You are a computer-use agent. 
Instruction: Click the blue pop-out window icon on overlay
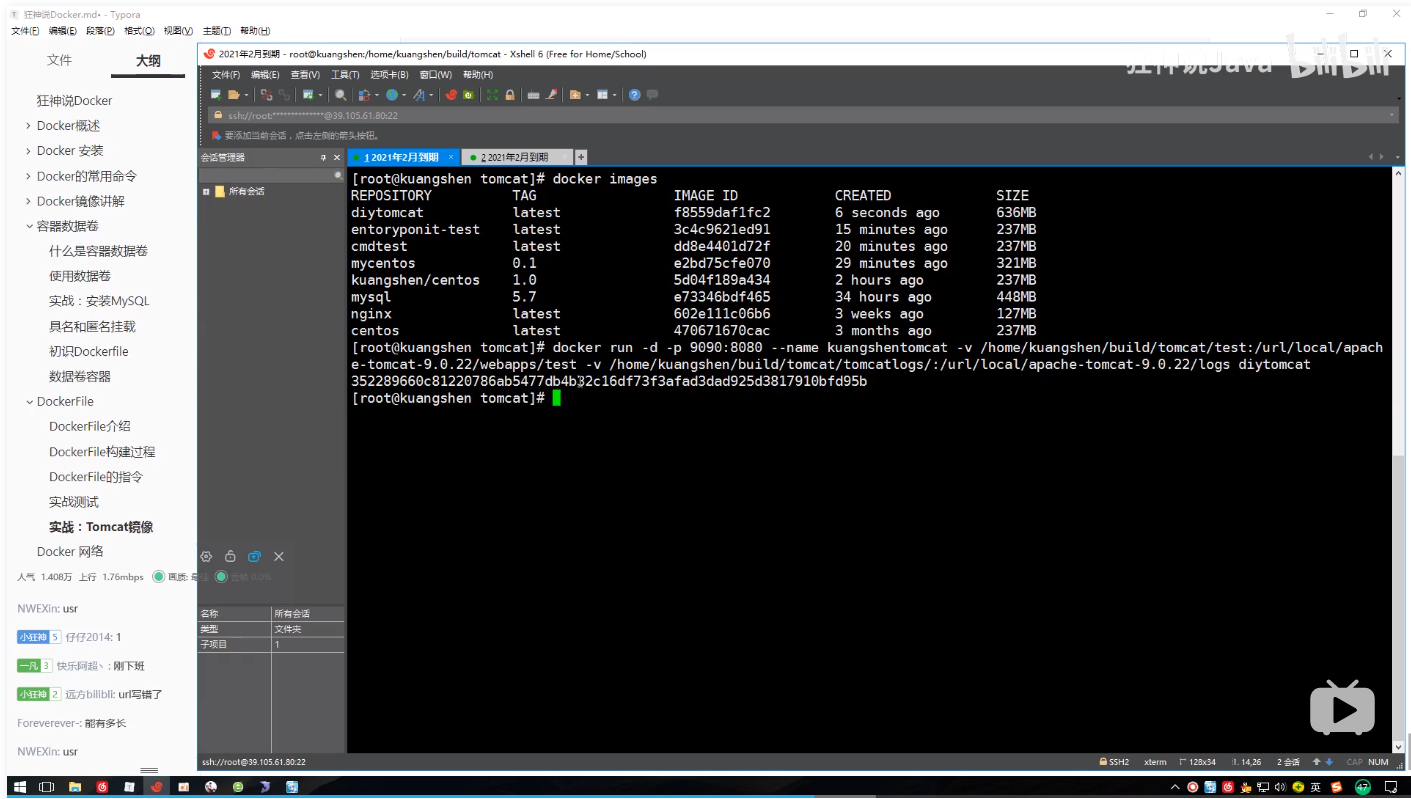coord(254,556)
